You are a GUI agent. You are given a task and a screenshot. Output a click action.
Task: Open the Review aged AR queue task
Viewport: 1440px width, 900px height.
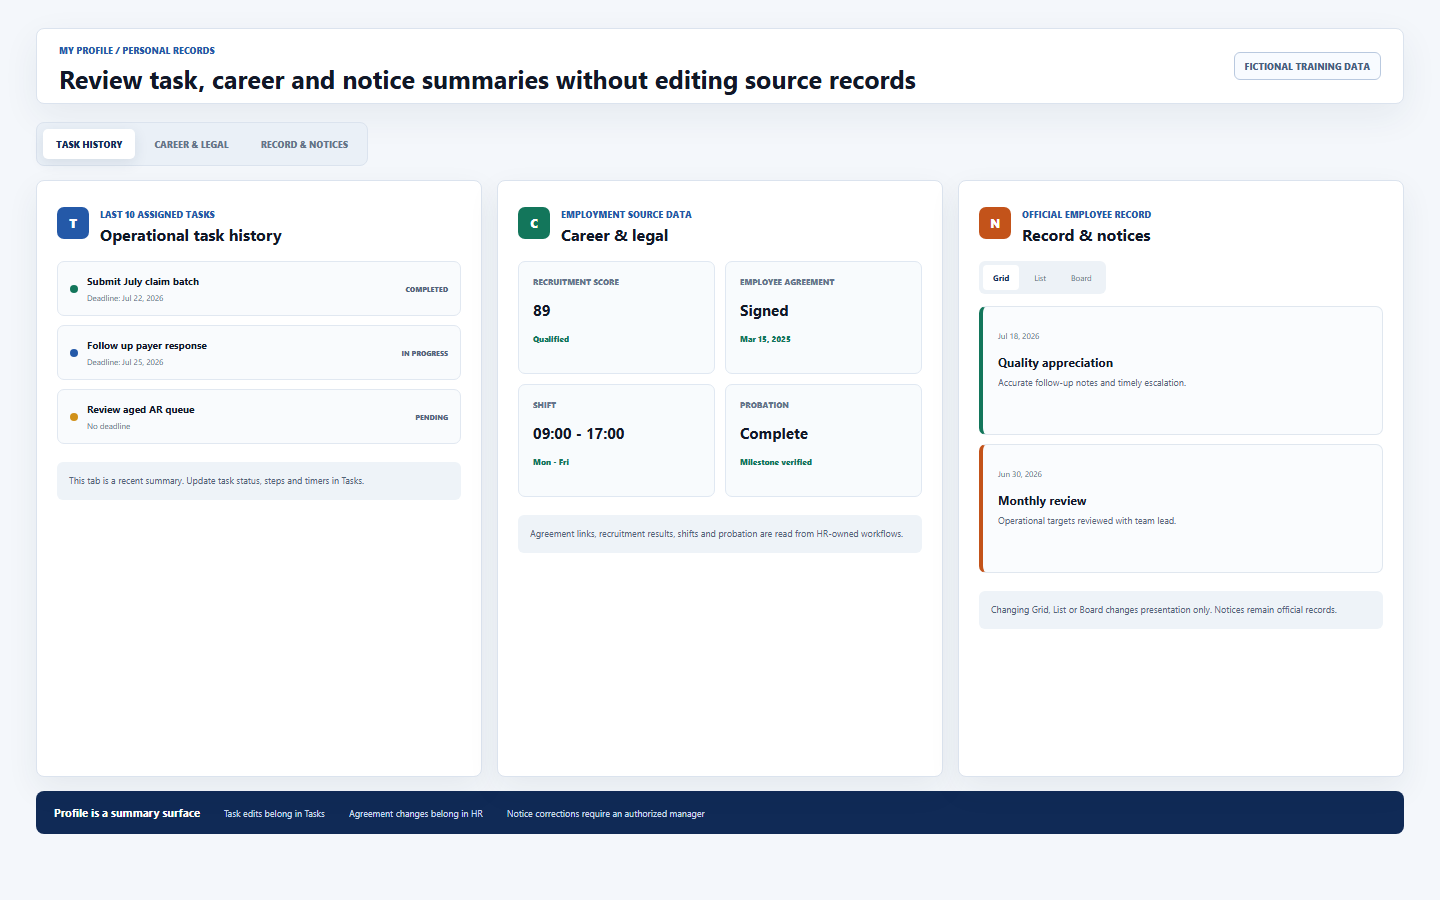(259, 417)
